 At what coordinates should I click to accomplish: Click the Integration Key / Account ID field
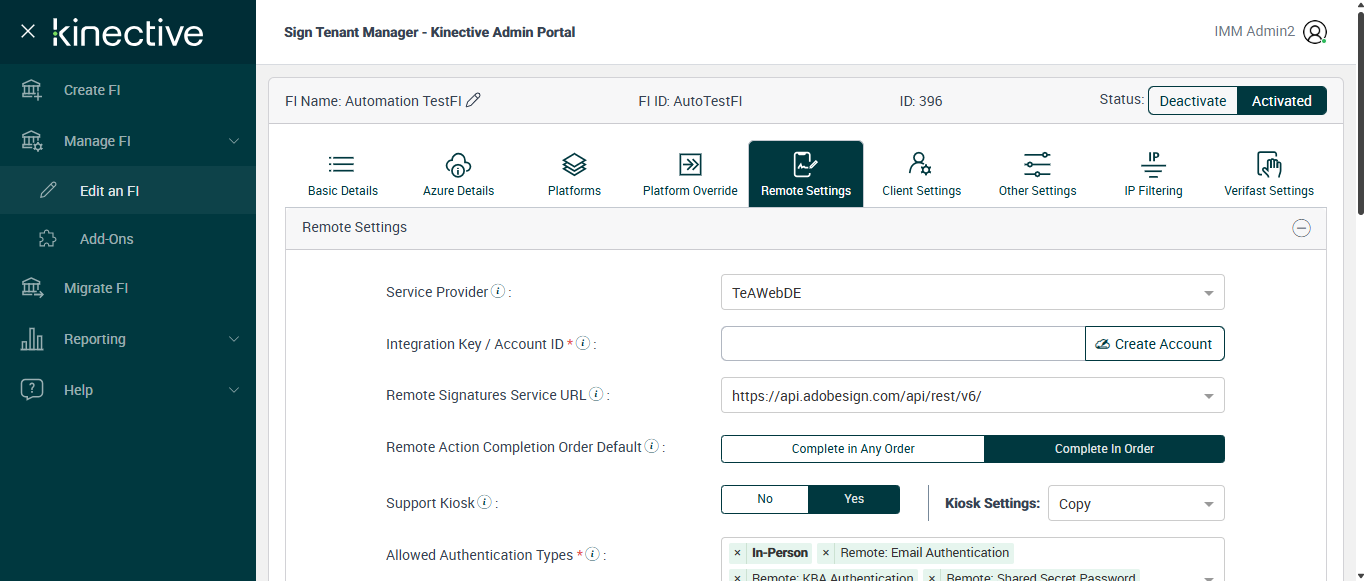coord(902,344)
